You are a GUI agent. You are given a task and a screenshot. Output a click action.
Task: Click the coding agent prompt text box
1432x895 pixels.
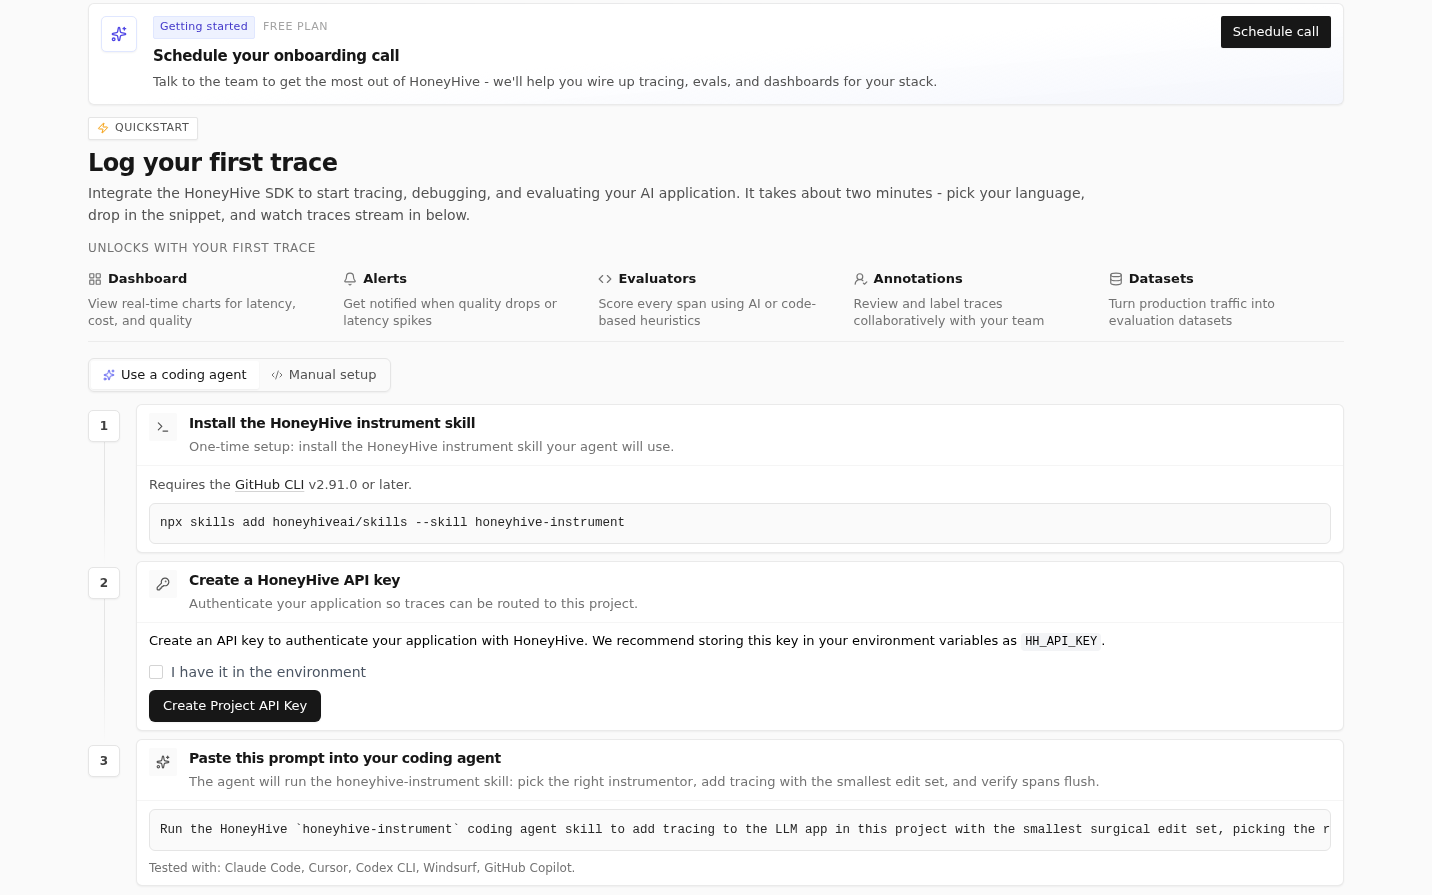click(740, 830)
